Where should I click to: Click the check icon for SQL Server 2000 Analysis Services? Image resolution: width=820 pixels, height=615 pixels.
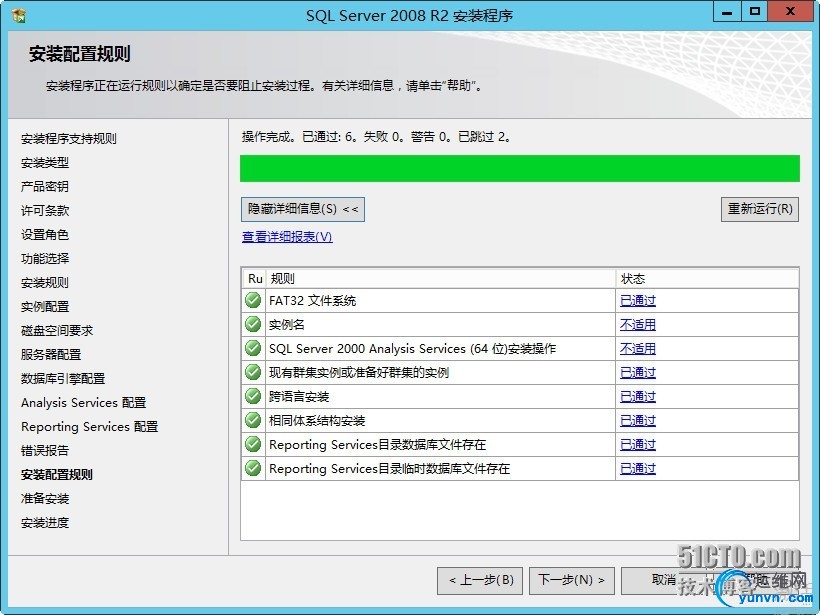(x=253, y=348)
